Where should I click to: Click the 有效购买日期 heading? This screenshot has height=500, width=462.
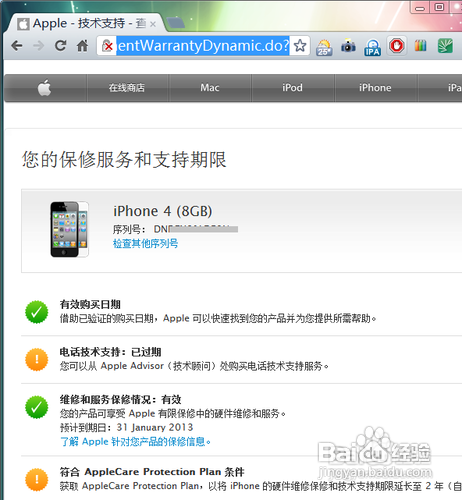[90, 304]
